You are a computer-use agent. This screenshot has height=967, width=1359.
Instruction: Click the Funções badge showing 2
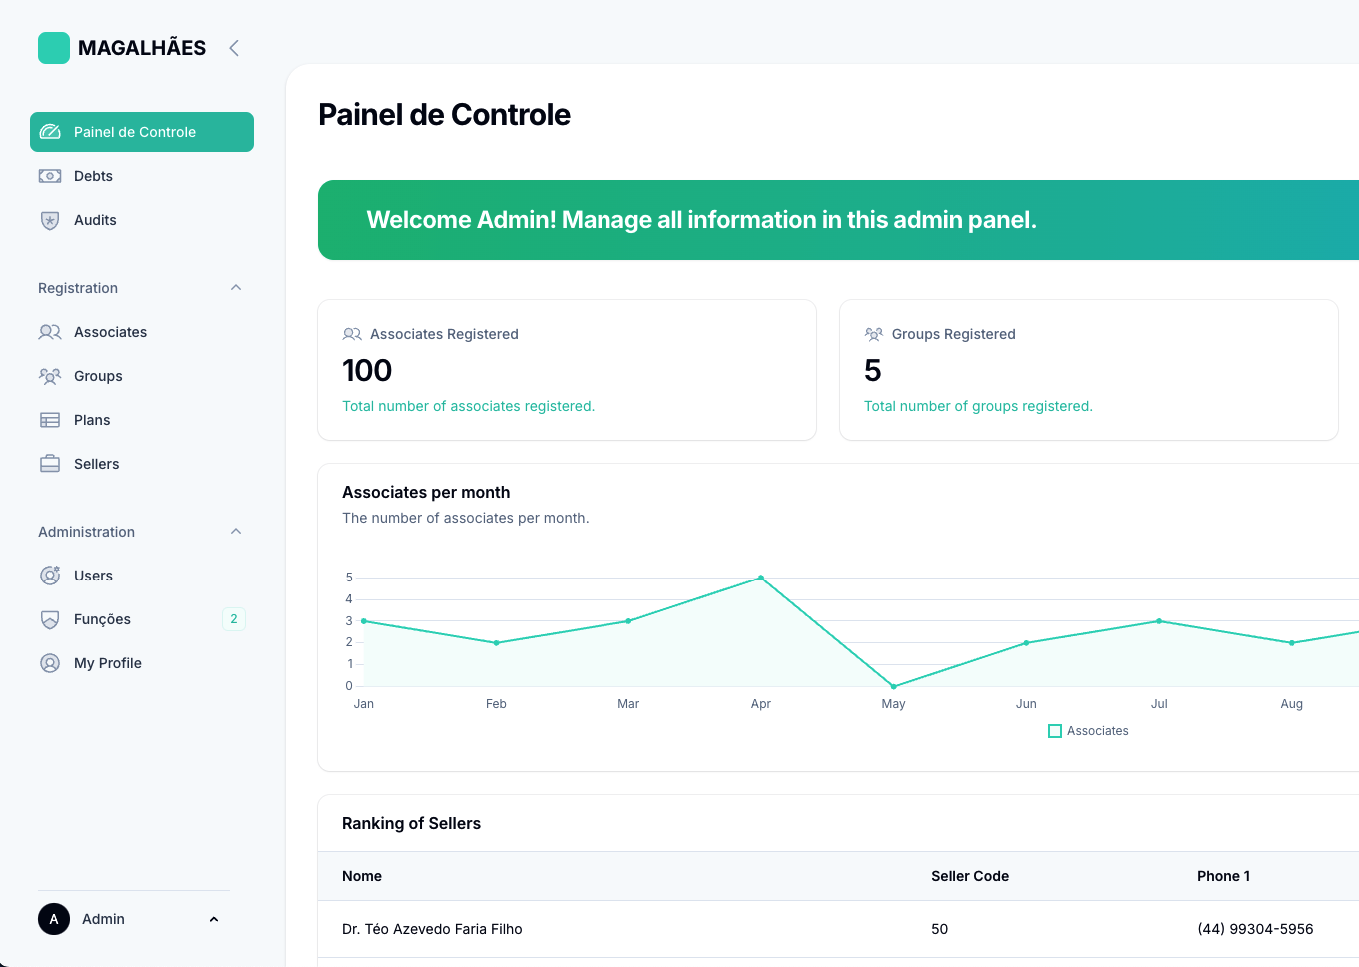tap(234, 619)
